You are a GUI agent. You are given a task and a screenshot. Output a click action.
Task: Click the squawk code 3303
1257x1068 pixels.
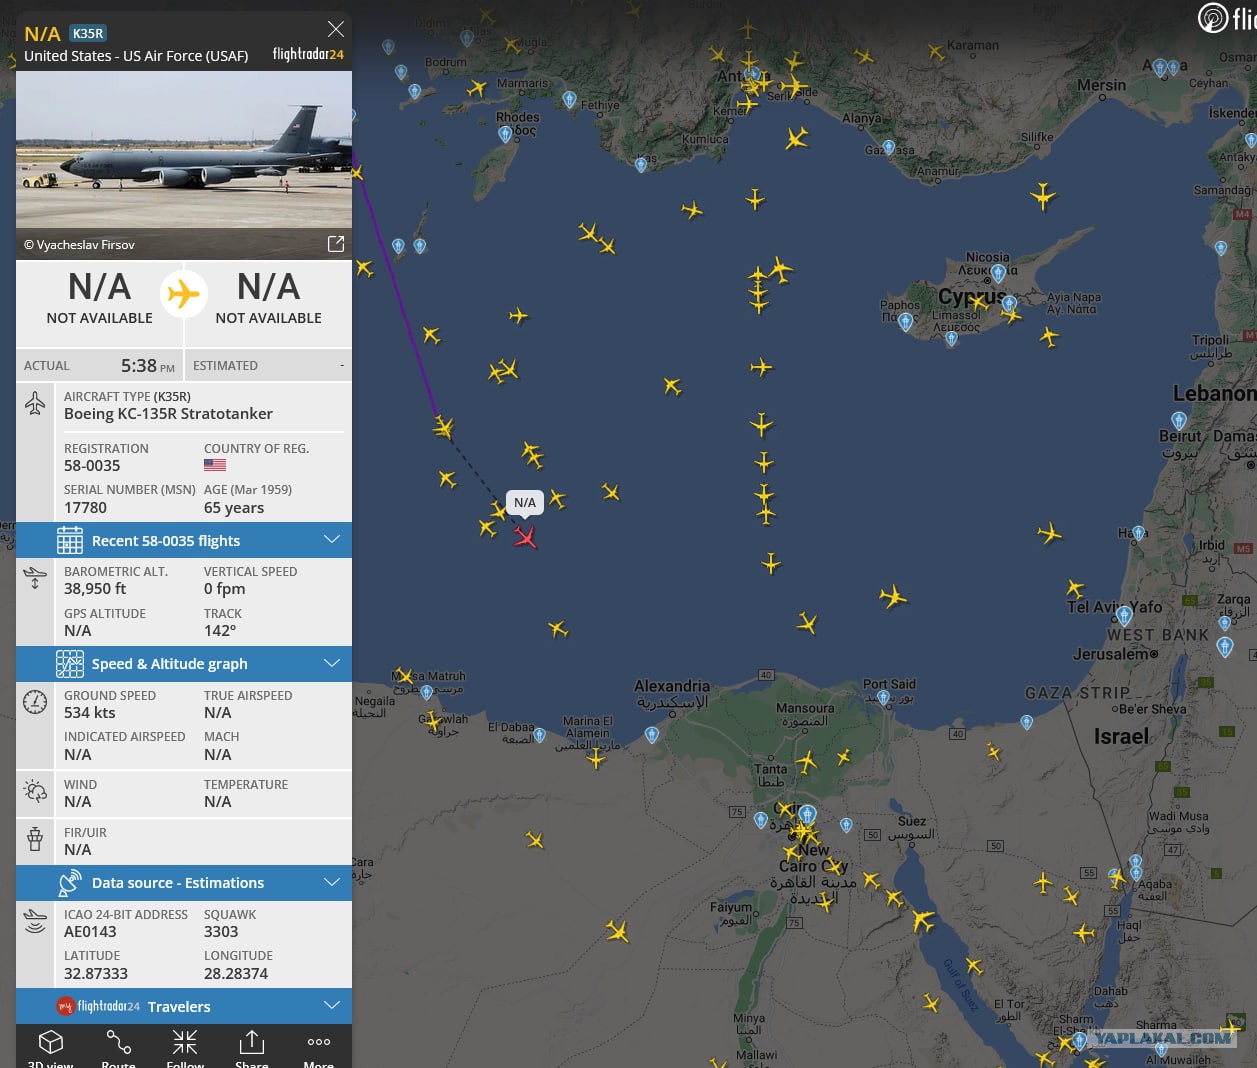(221, 932)
